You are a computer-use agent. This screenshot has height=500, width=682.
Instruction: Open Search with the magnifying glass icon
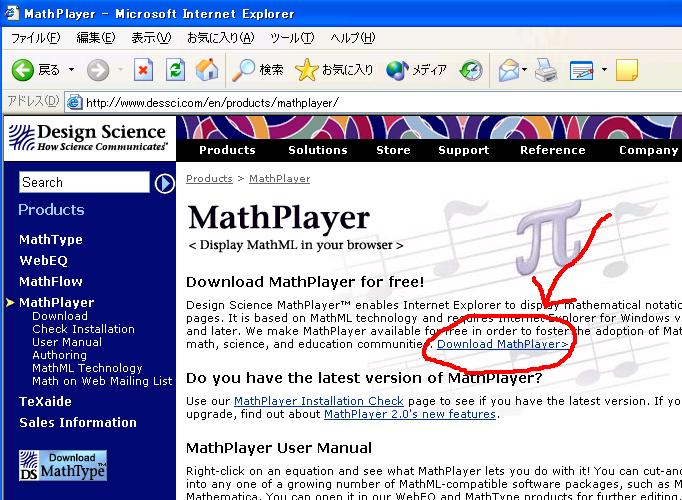243,70
